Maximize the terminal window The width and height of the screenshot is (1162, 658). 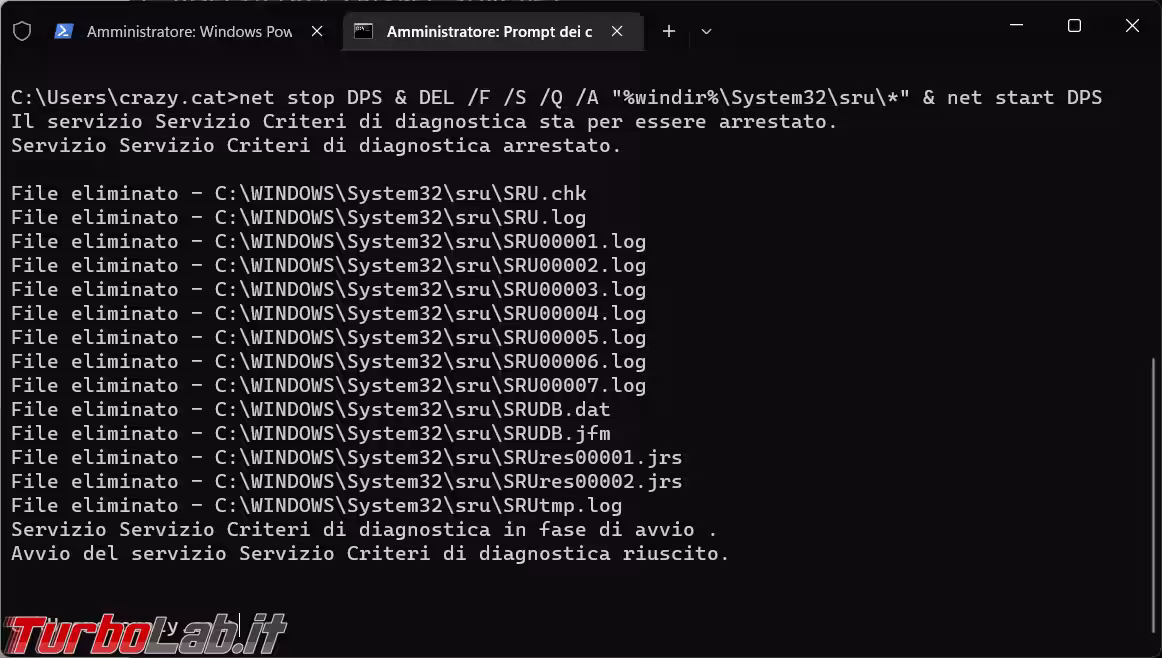click(x=1074, y=26)
